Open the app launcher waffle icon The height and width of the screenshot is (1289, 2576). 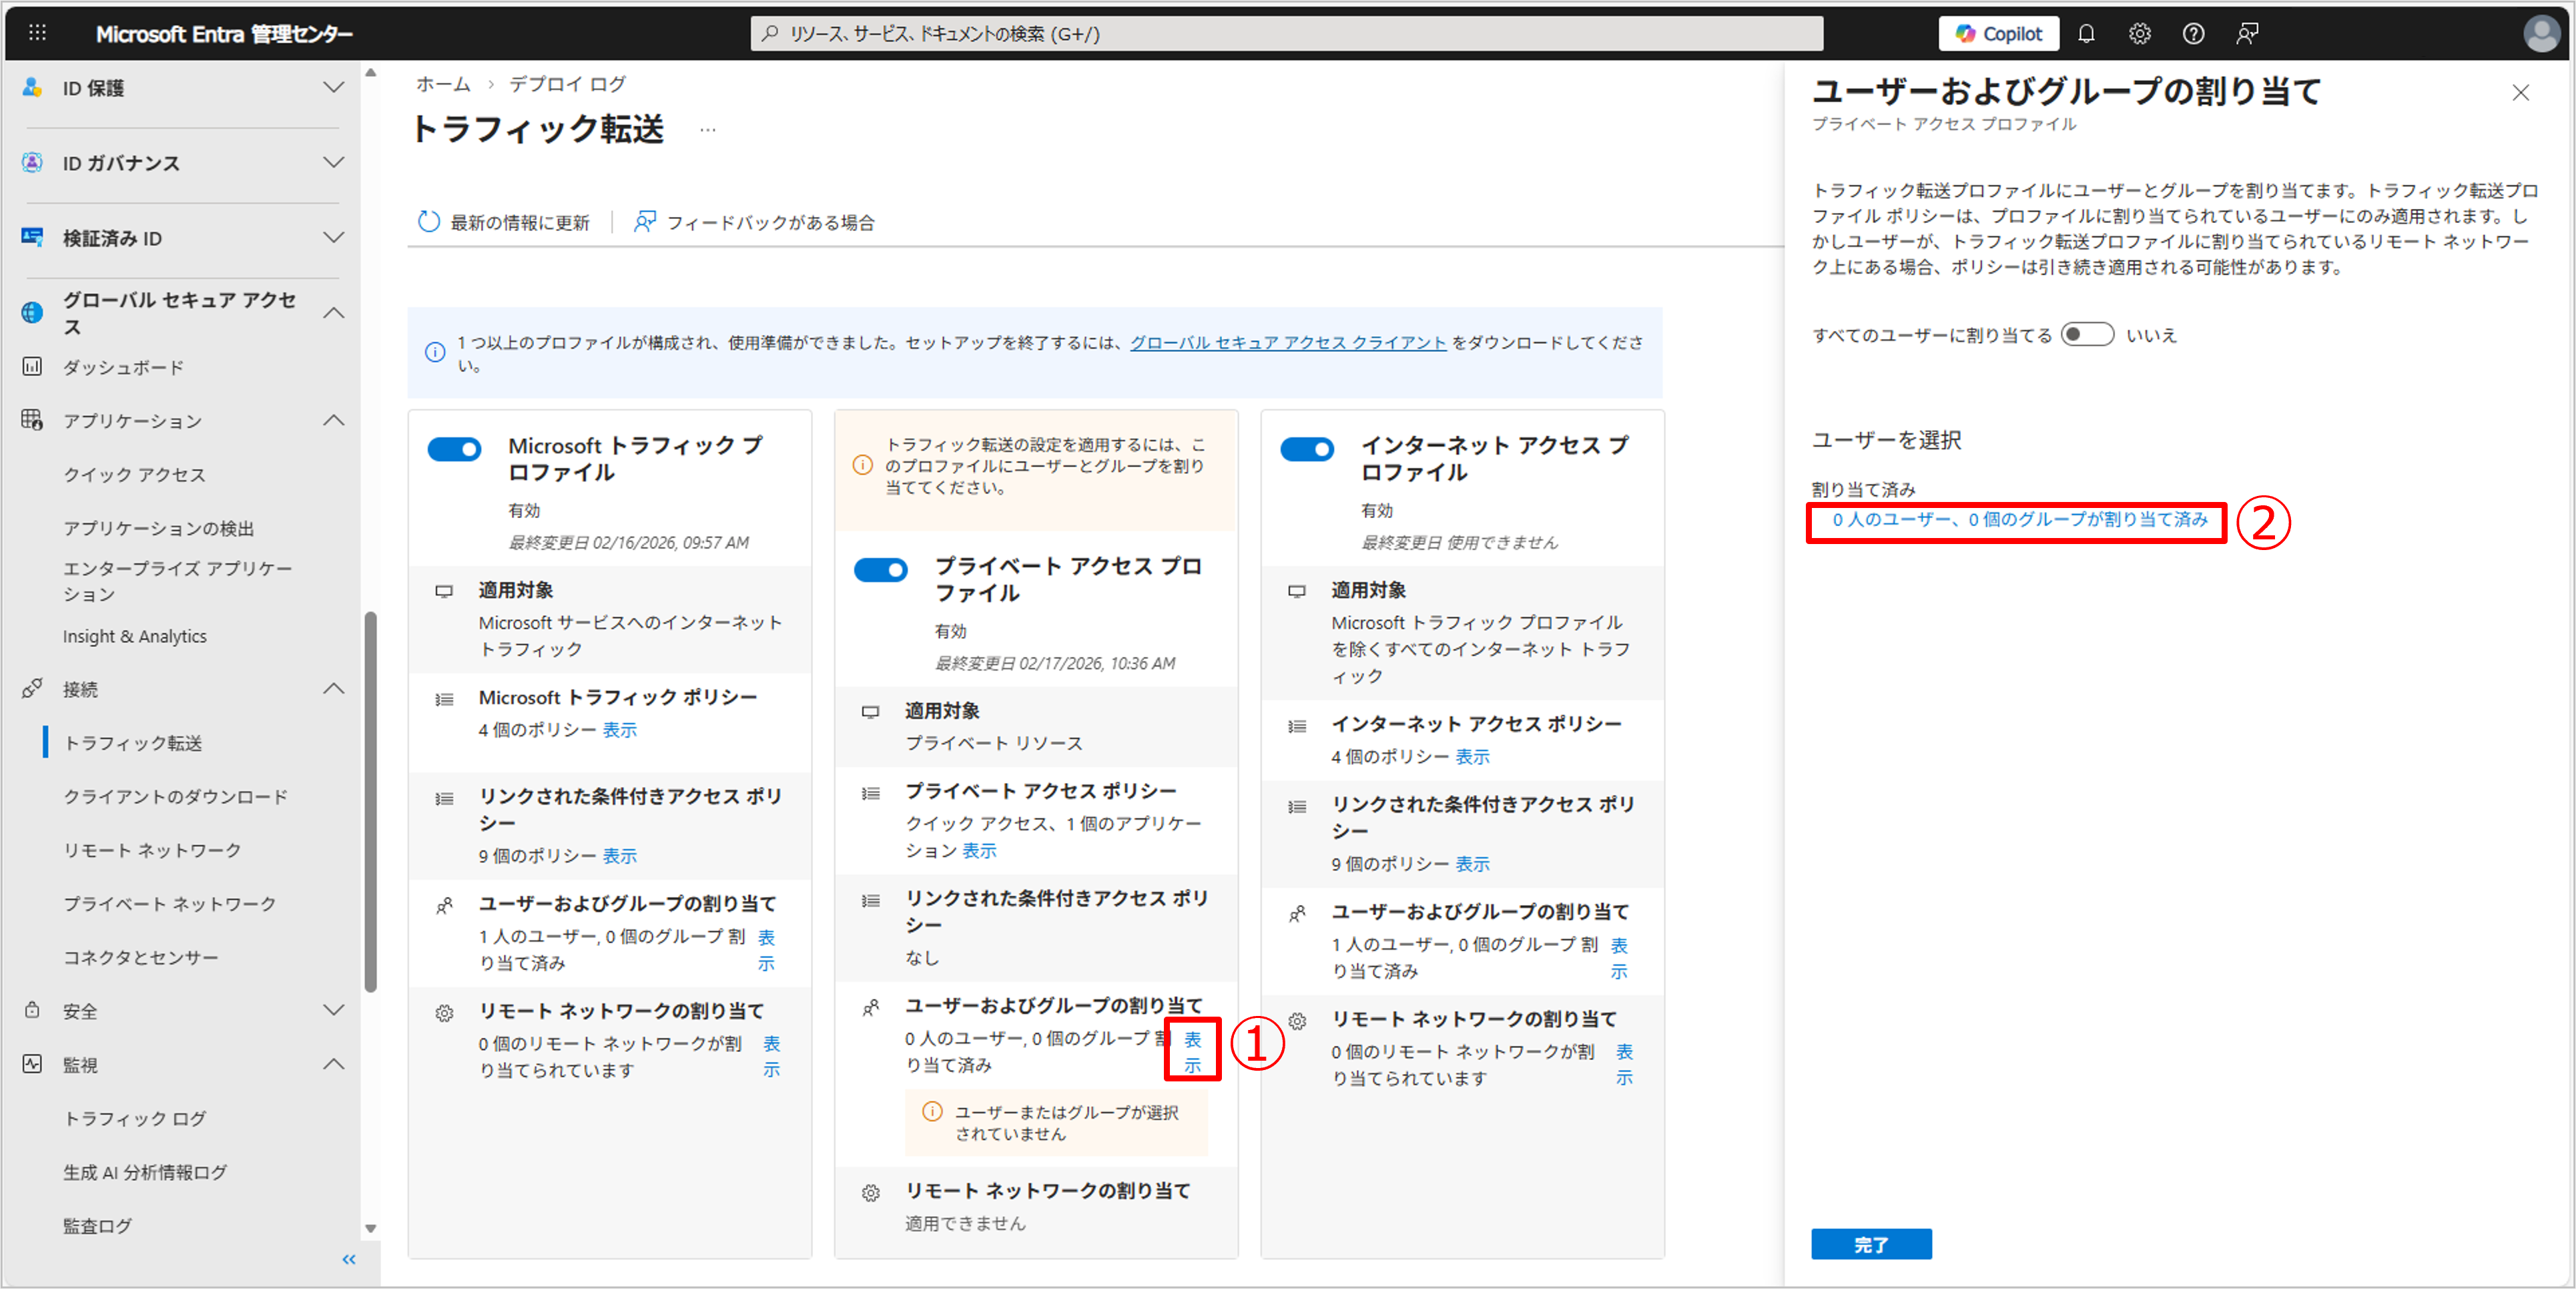(x=37, y=33)
